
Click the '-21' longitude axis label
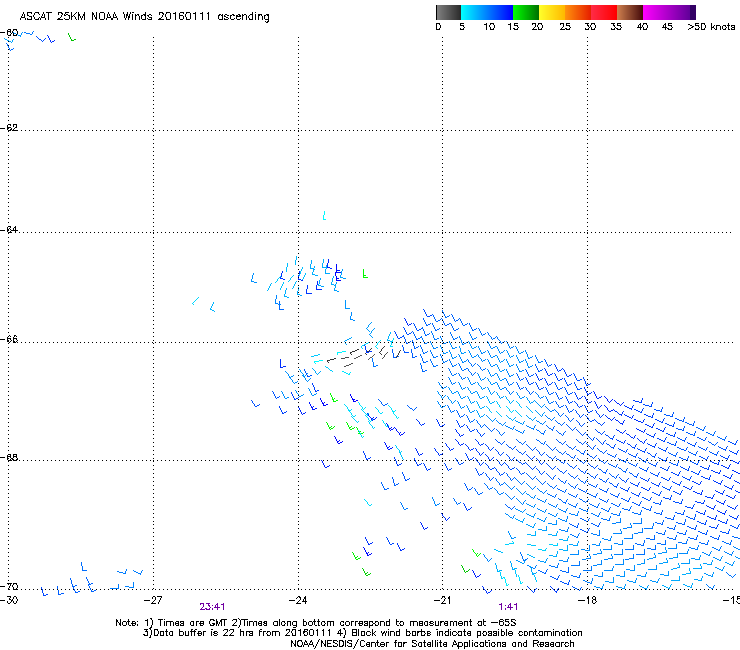click(442, 600)
